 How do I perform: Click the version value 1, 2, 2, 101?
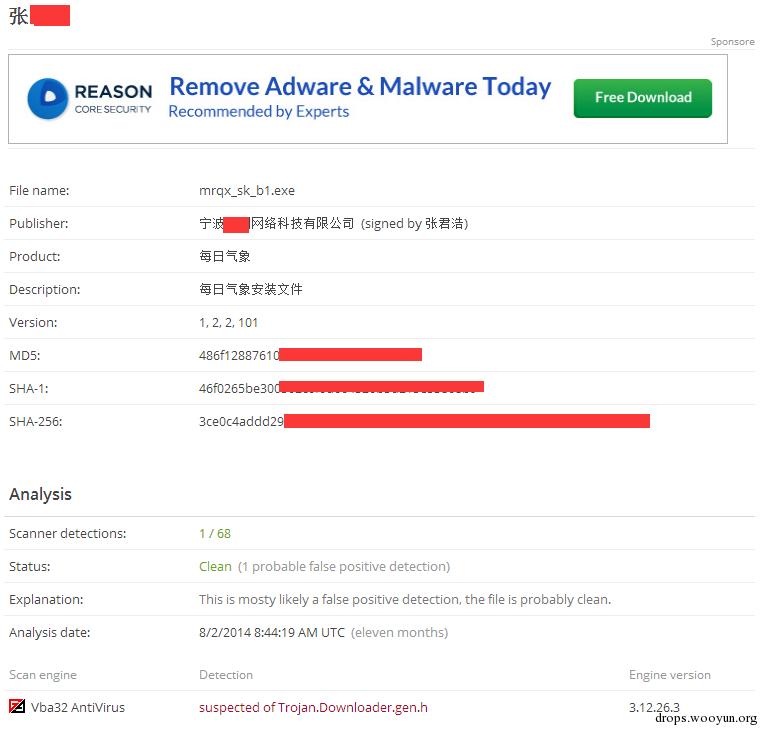tap(228, 323)
